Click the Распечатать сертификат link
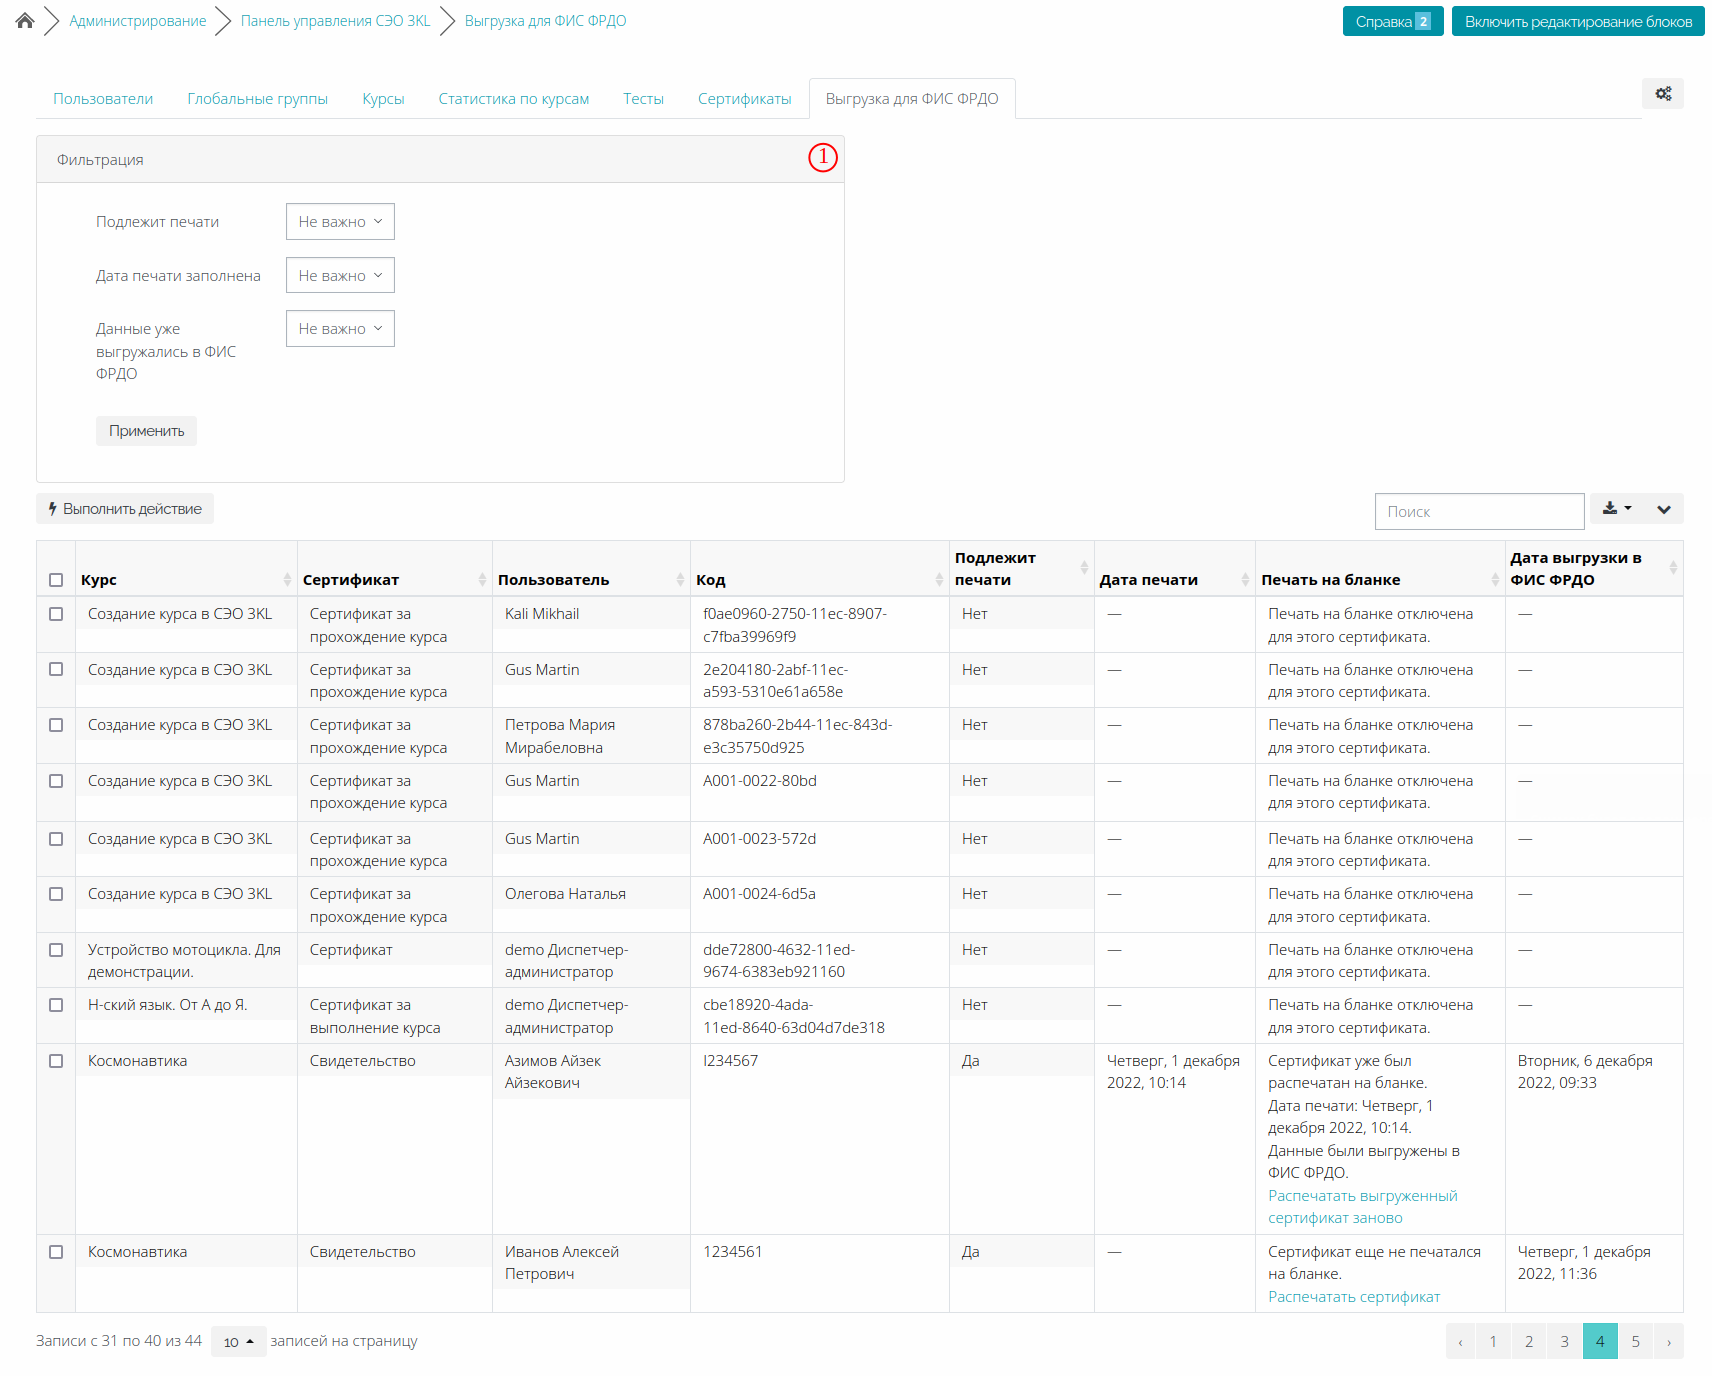 [x=1354, y=1297]
